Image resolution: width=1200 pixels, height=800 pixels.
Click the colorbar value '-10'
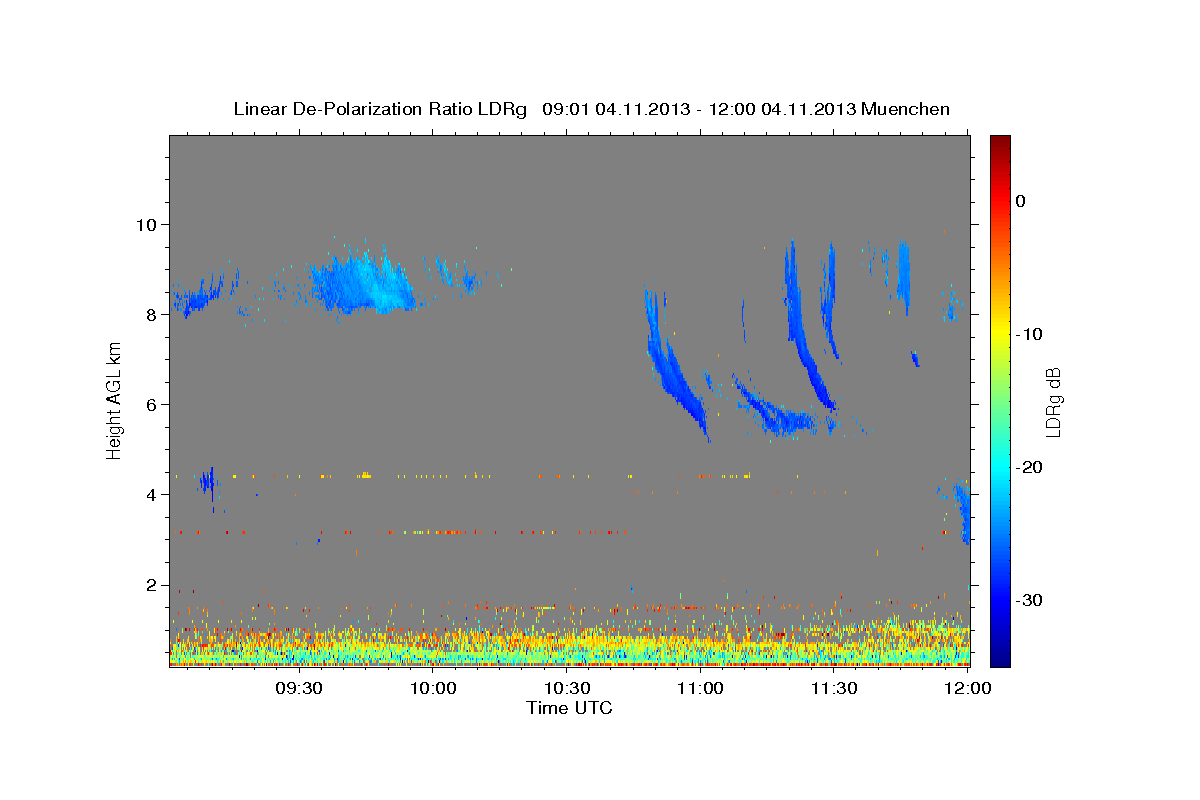tap(1029, 334)
